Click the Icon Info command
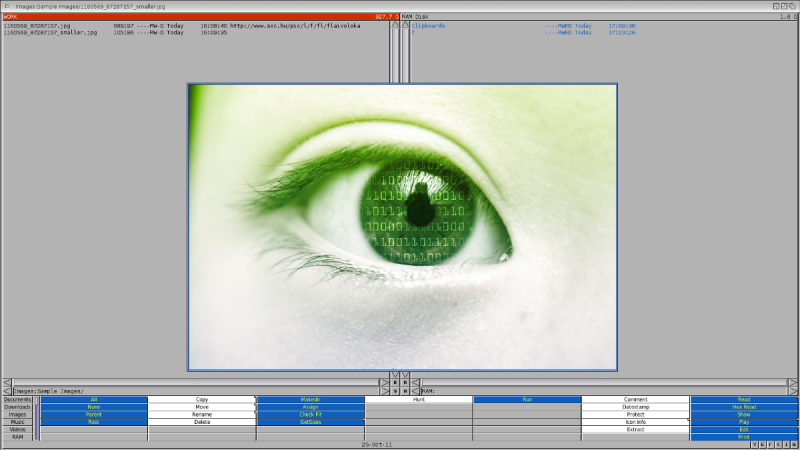The image size is (800, 450). click(x=635, y=422)
